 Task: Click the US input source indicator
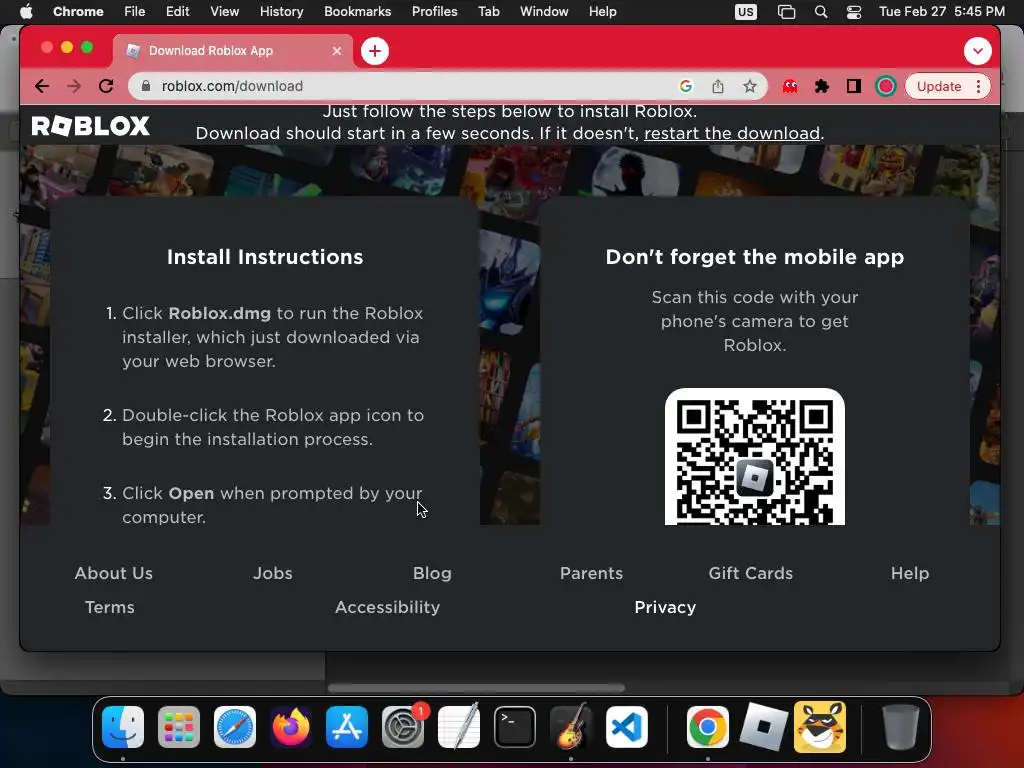tap(746, 12)
